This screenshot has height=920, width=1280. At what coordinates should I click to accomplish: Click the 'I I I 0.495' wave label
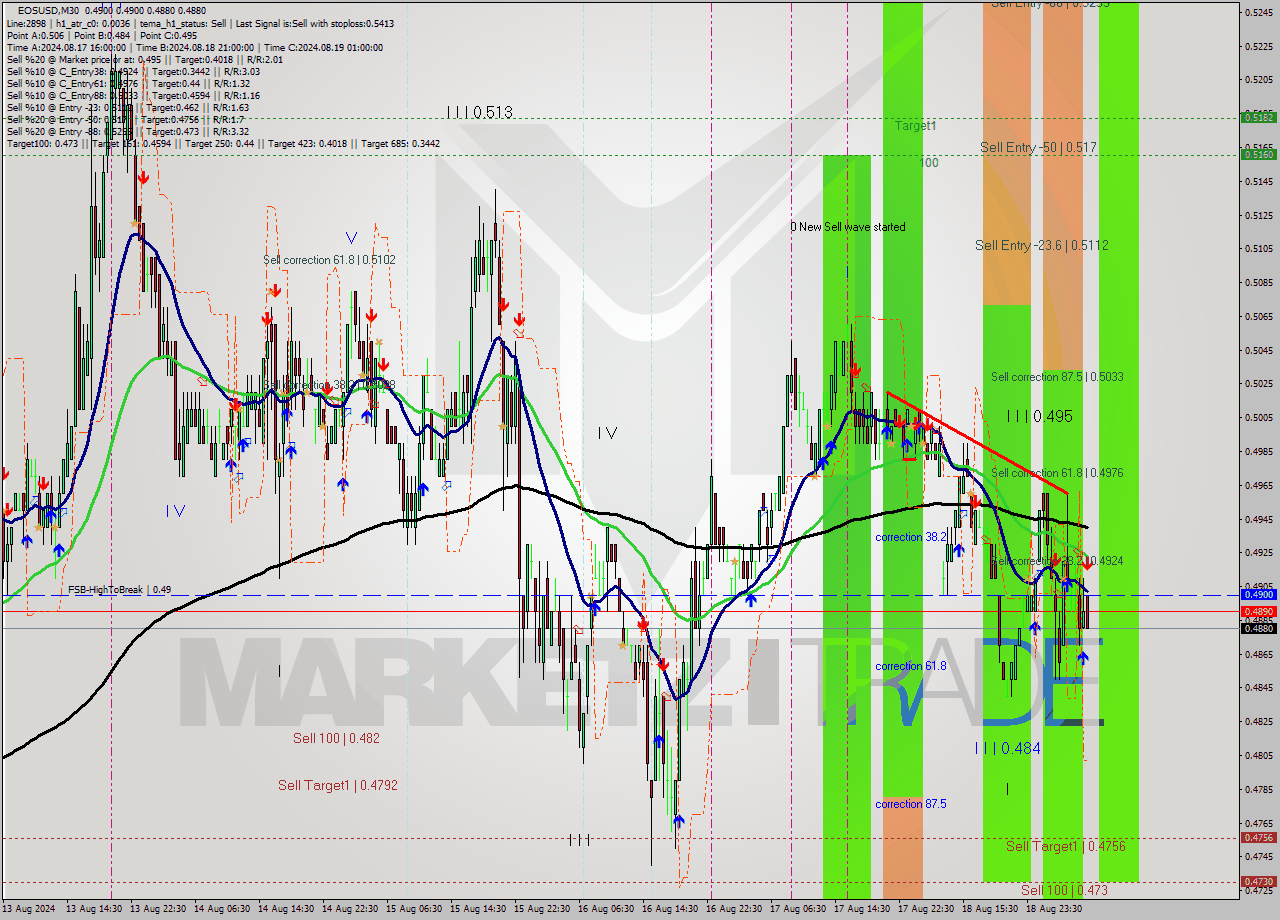[x=1039, y=416]
